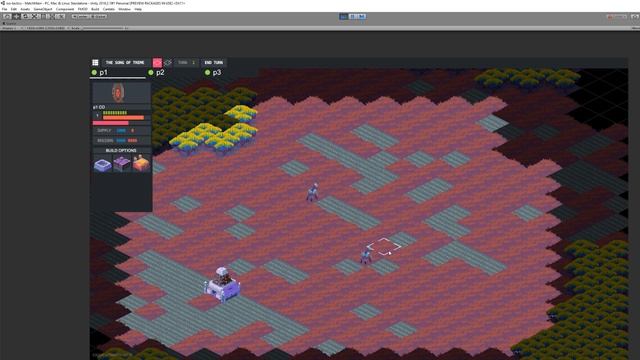The image size is (640, 360).
Task: Open the Assets menu
Action: (x=25, y=9)
